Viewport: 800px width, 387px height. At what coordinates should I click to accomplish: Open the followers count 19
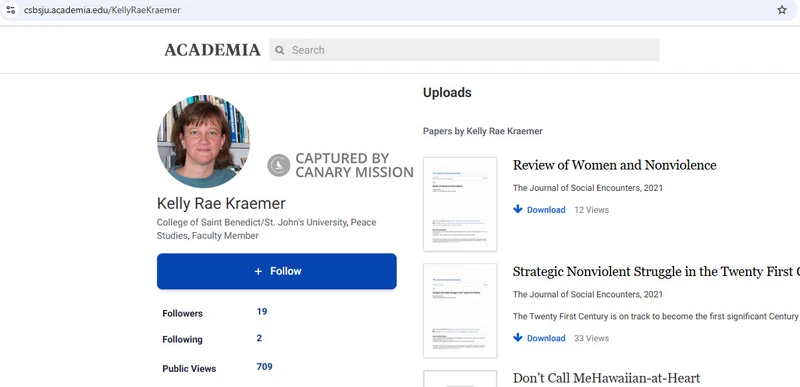click(262, 312)
